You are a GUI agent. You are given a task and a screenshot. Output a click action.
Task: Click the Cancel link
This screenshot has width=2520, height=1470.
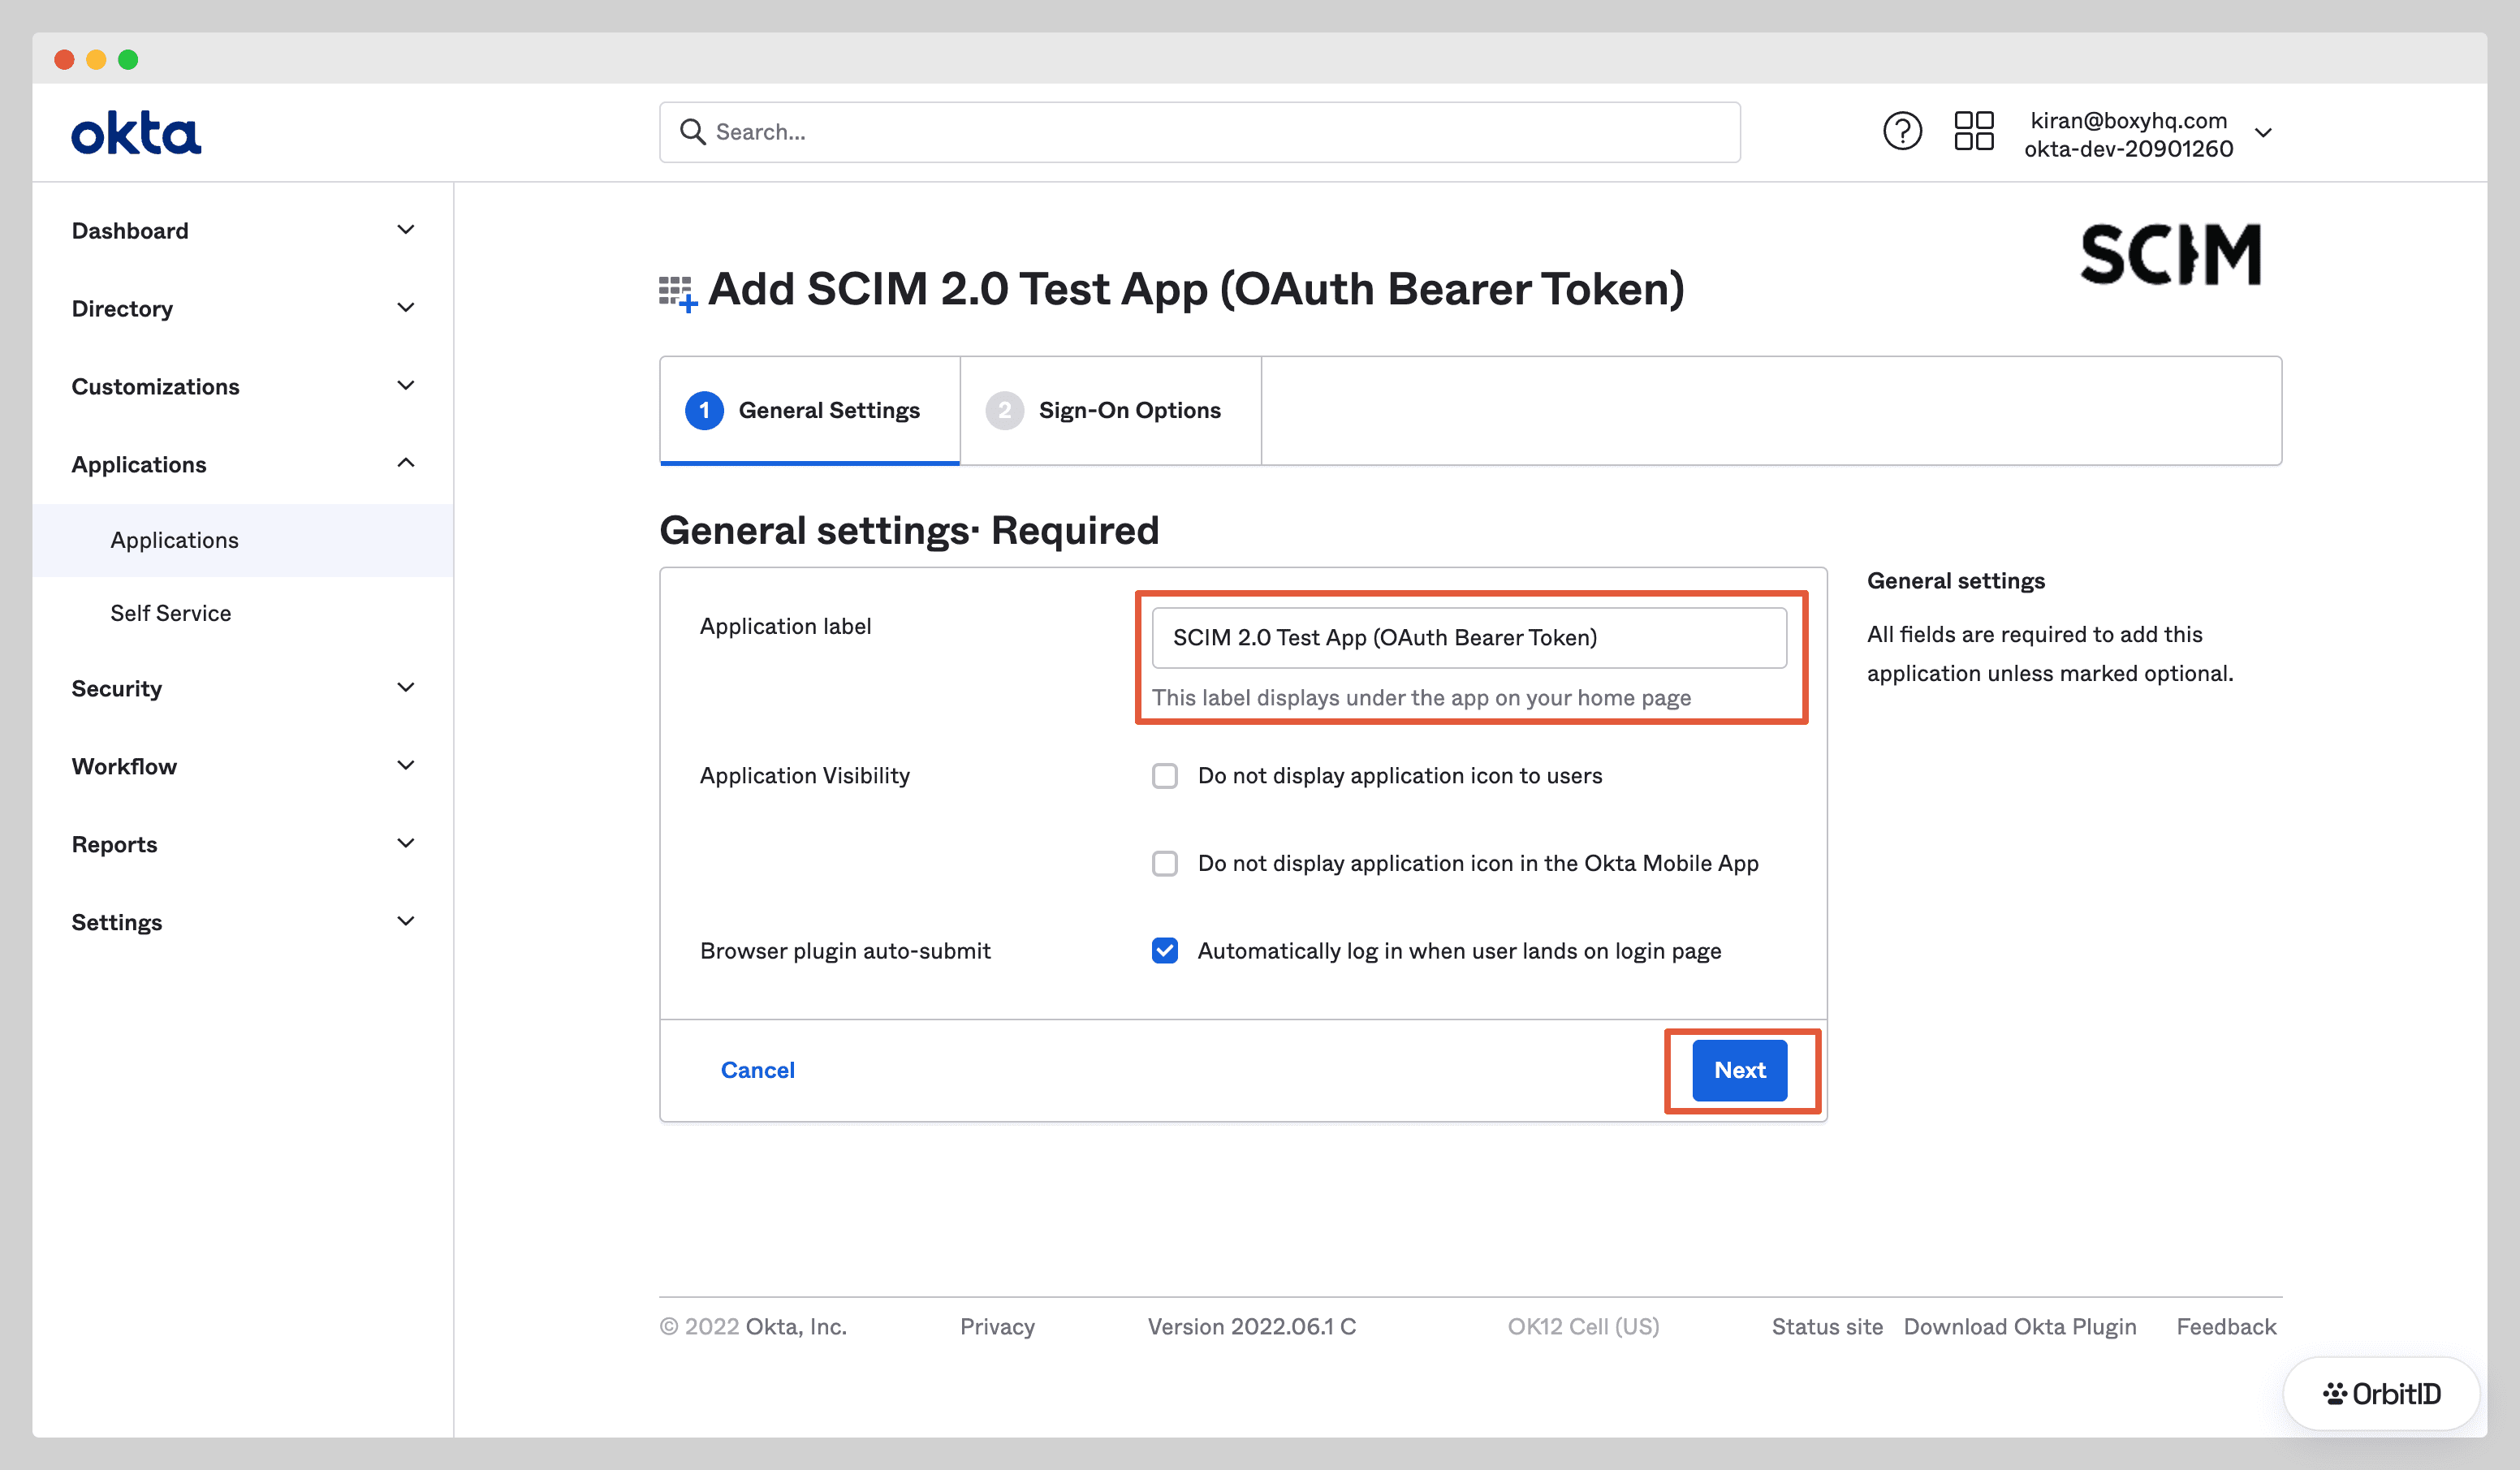[x=757, y=1070]
